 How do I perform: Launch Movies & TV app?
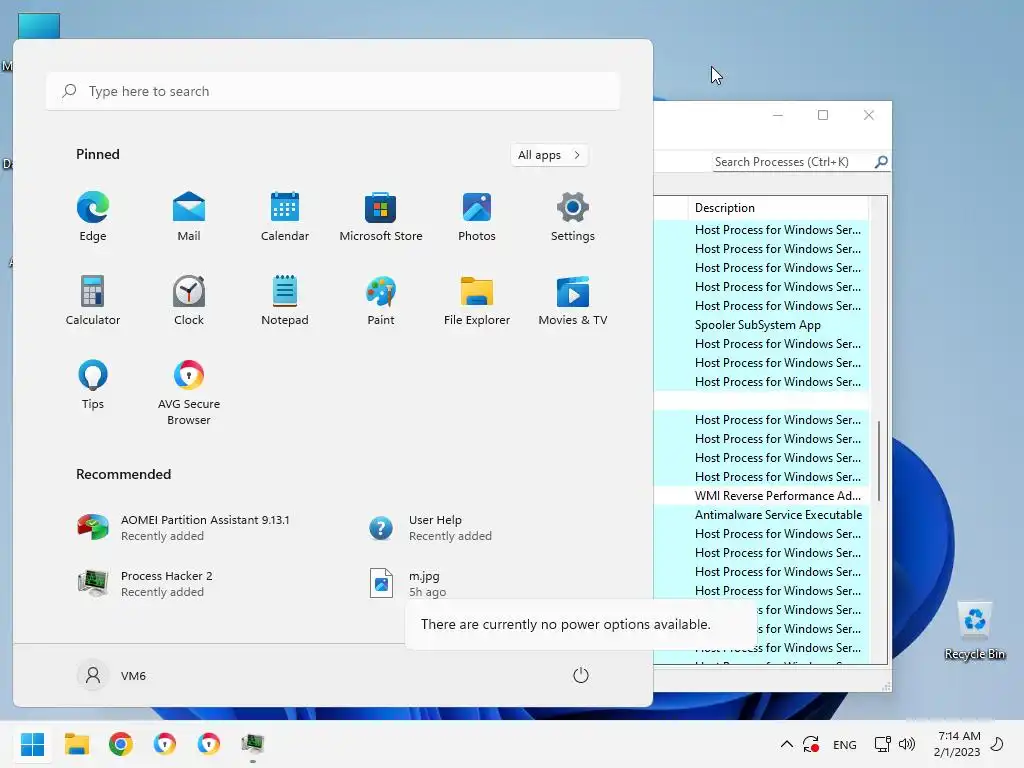573,300
